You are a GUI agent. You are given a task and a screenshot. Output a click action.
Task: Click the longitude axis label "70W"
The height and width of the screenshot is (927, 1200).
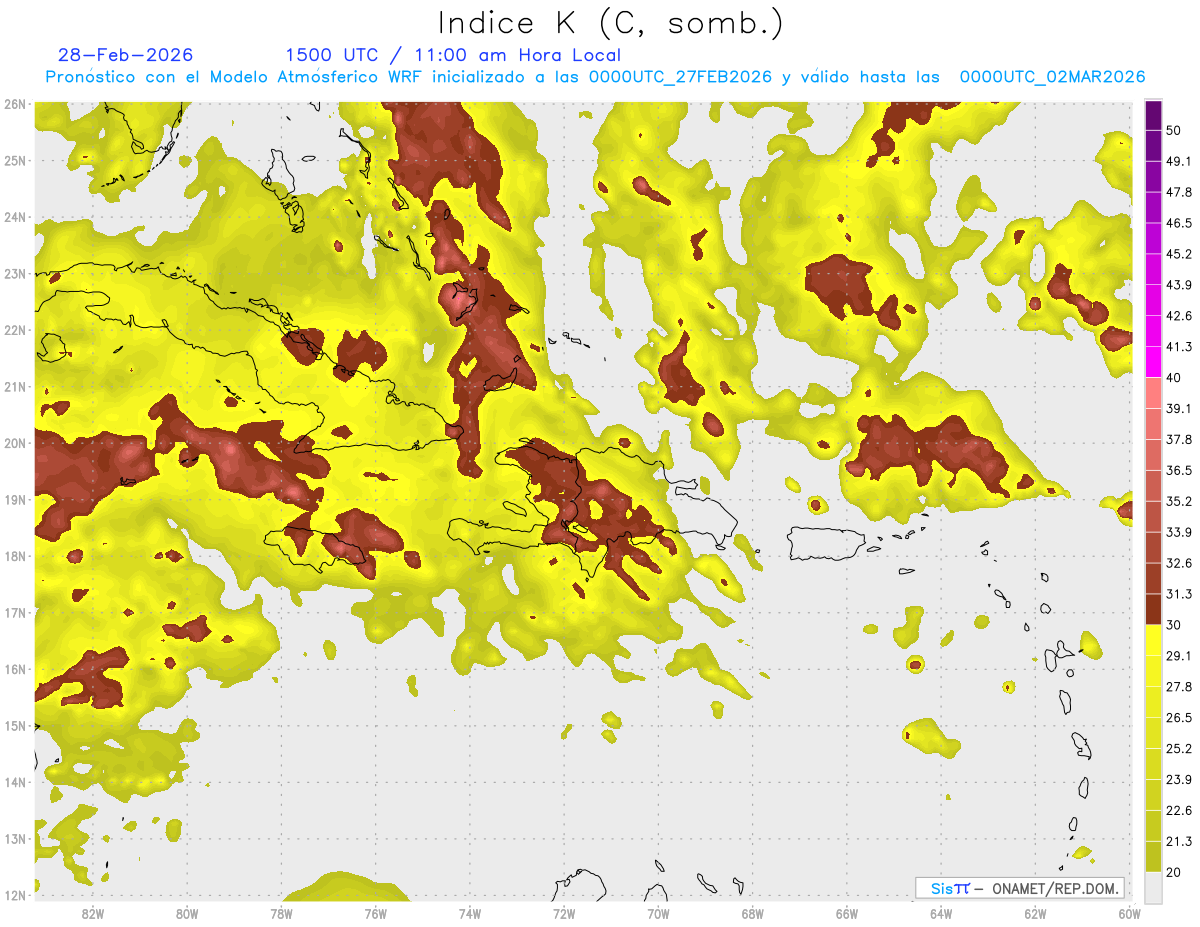point(658,914)
